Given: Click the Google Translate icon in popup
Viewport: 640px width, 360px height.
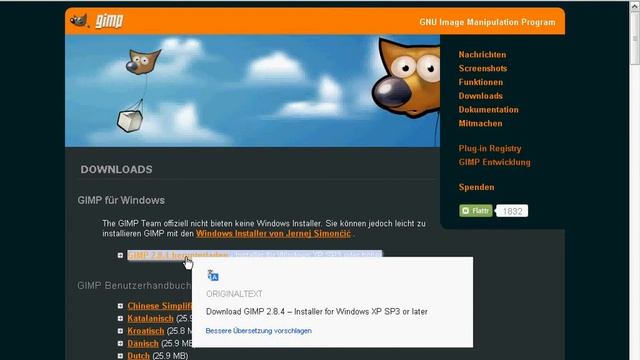Looking at the screenshot, I should (x=213, y=276).
